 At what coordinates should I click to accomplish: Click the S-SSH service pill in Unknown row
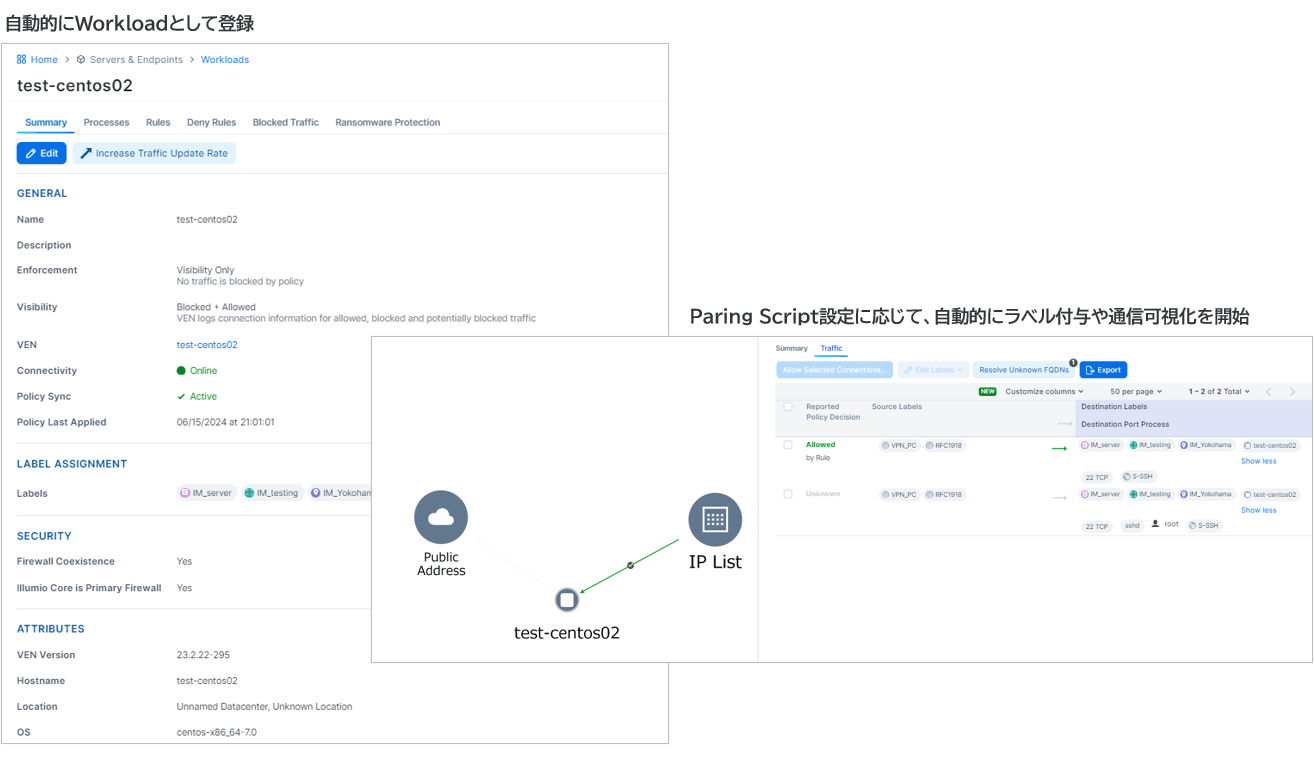1204,525
